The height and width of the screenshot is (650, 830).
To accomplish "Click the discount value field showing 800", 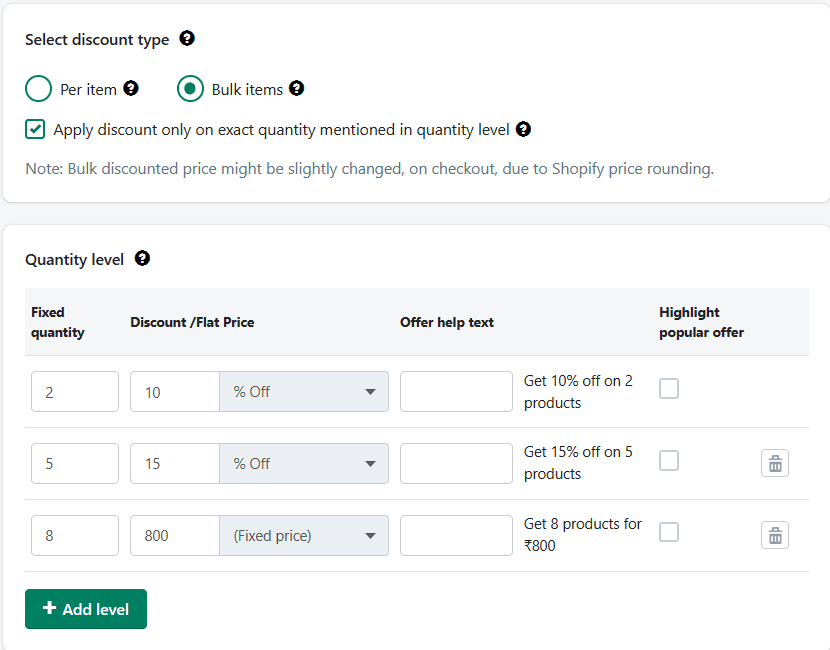I will (175, 536).
